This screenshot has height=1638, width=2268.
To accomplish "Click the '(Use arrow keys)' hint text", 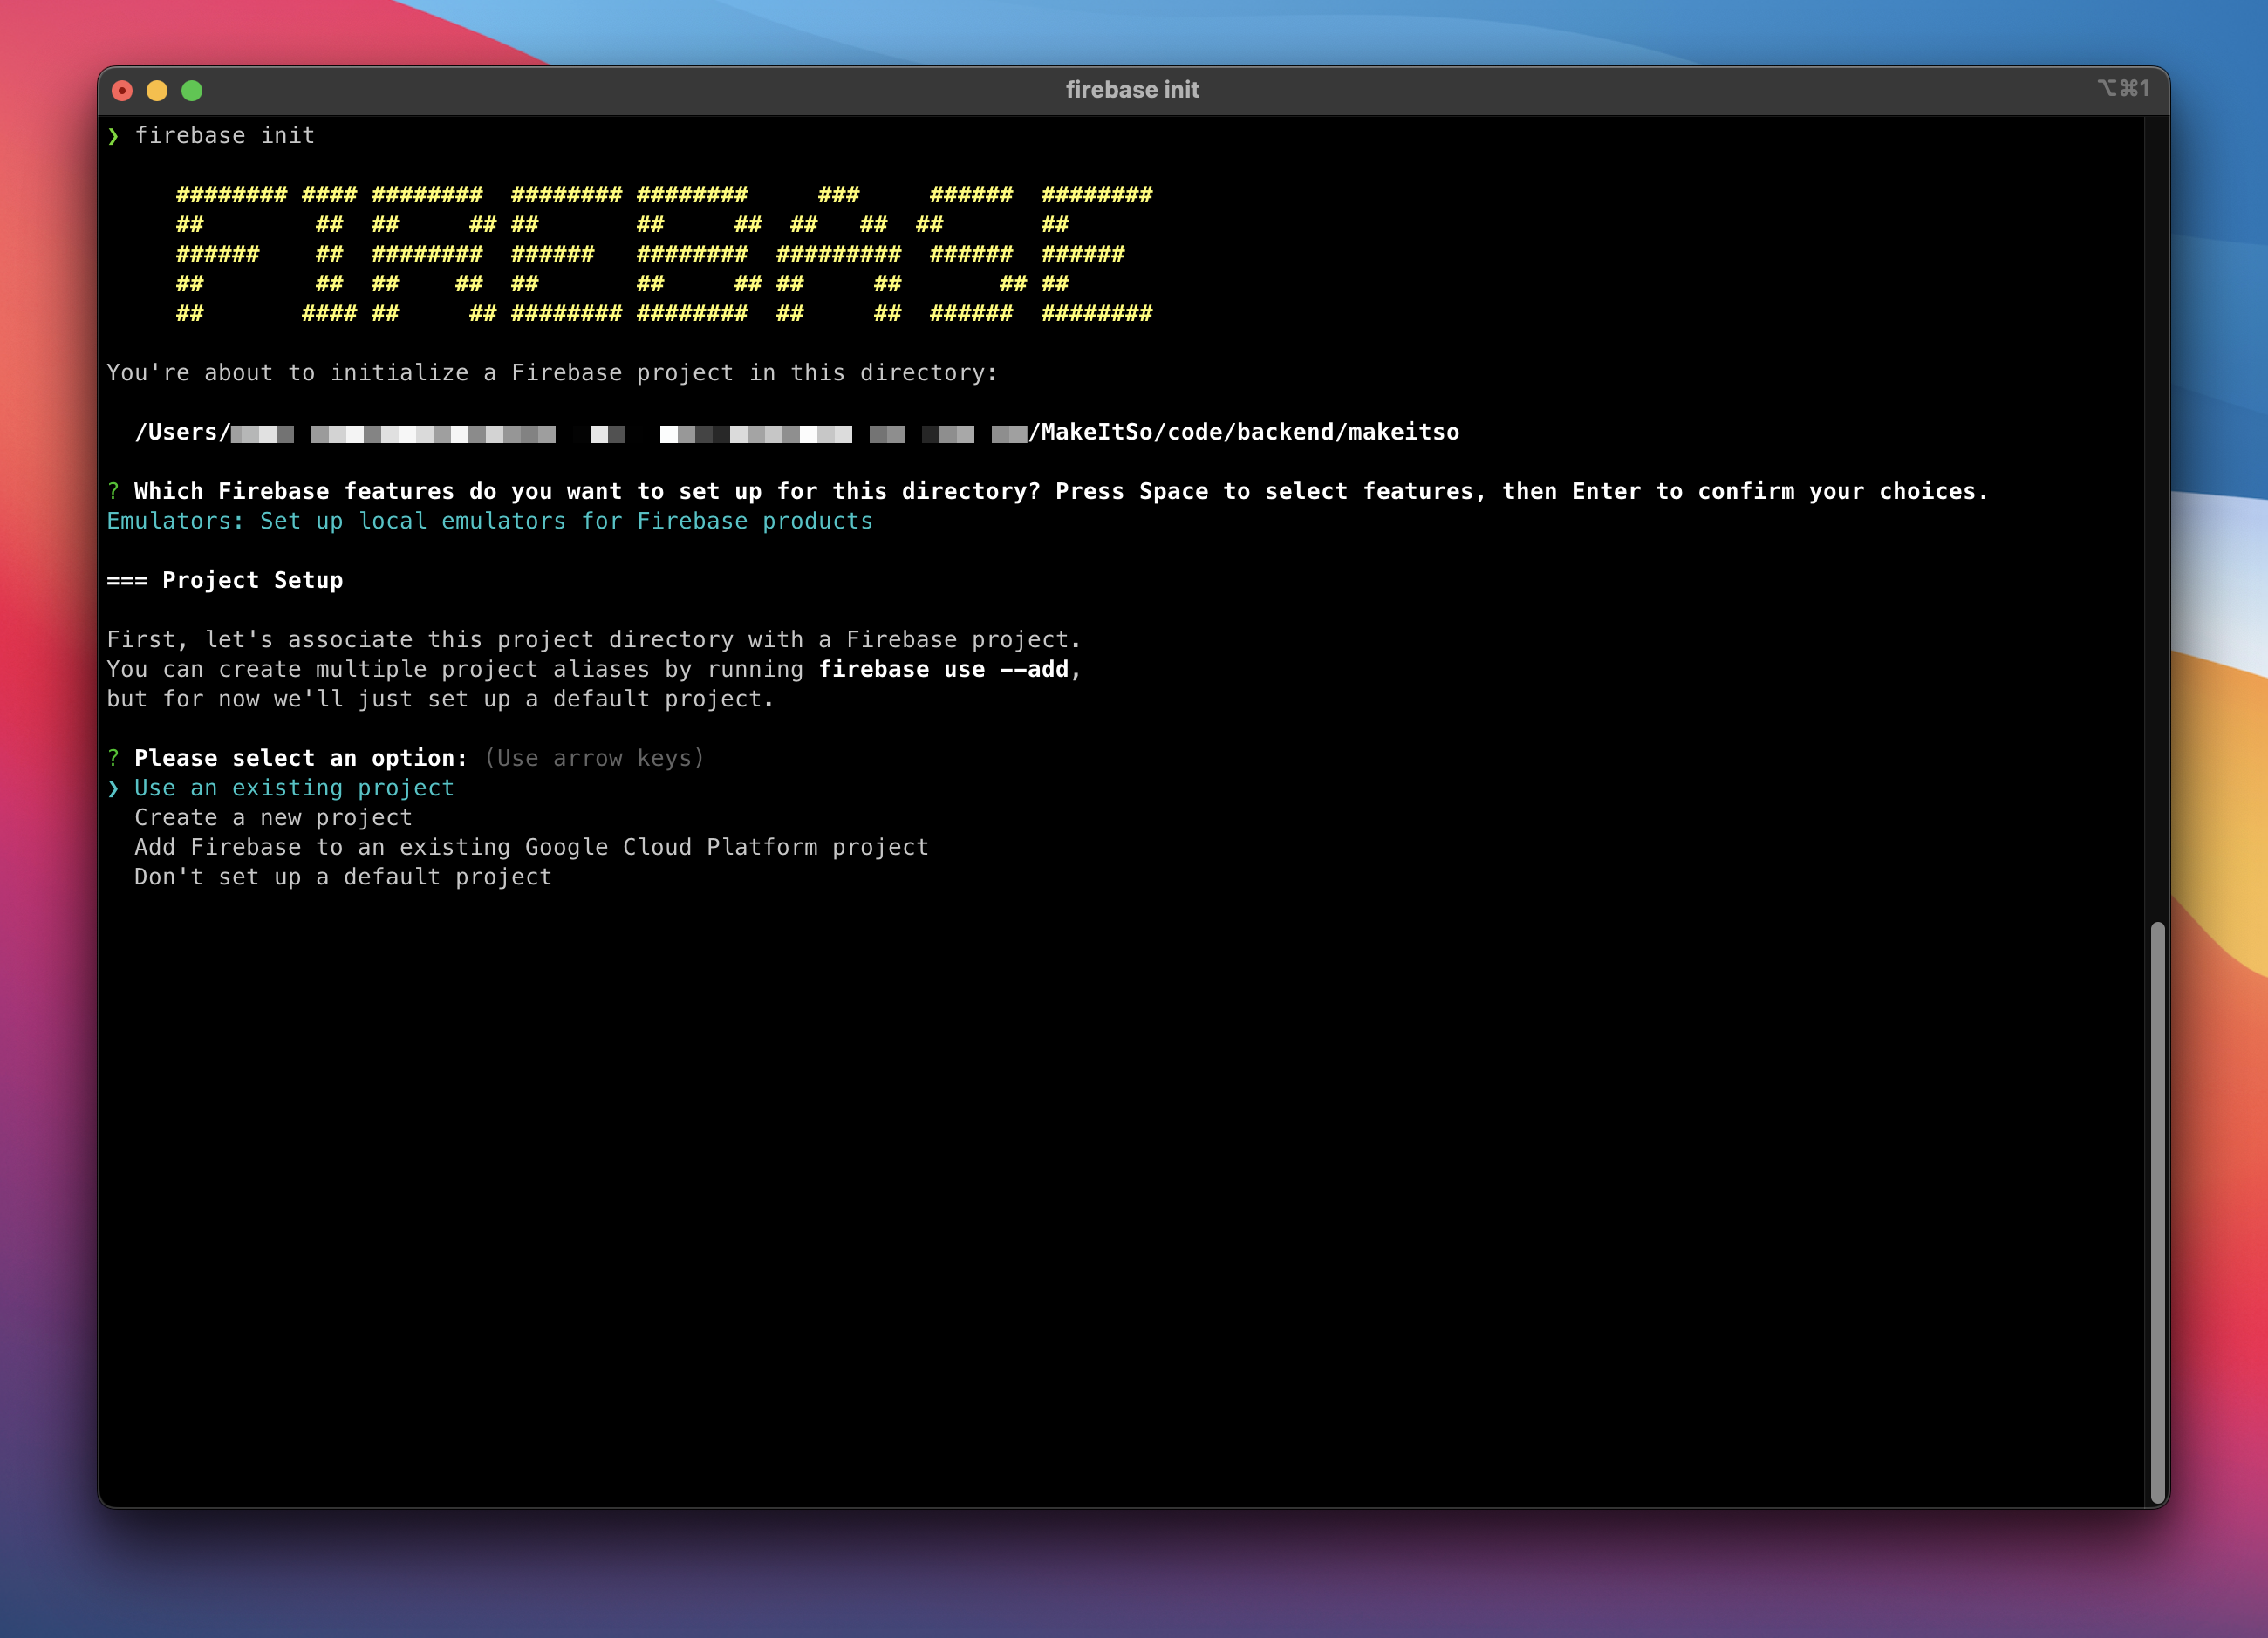I will [x=594, y=758].
